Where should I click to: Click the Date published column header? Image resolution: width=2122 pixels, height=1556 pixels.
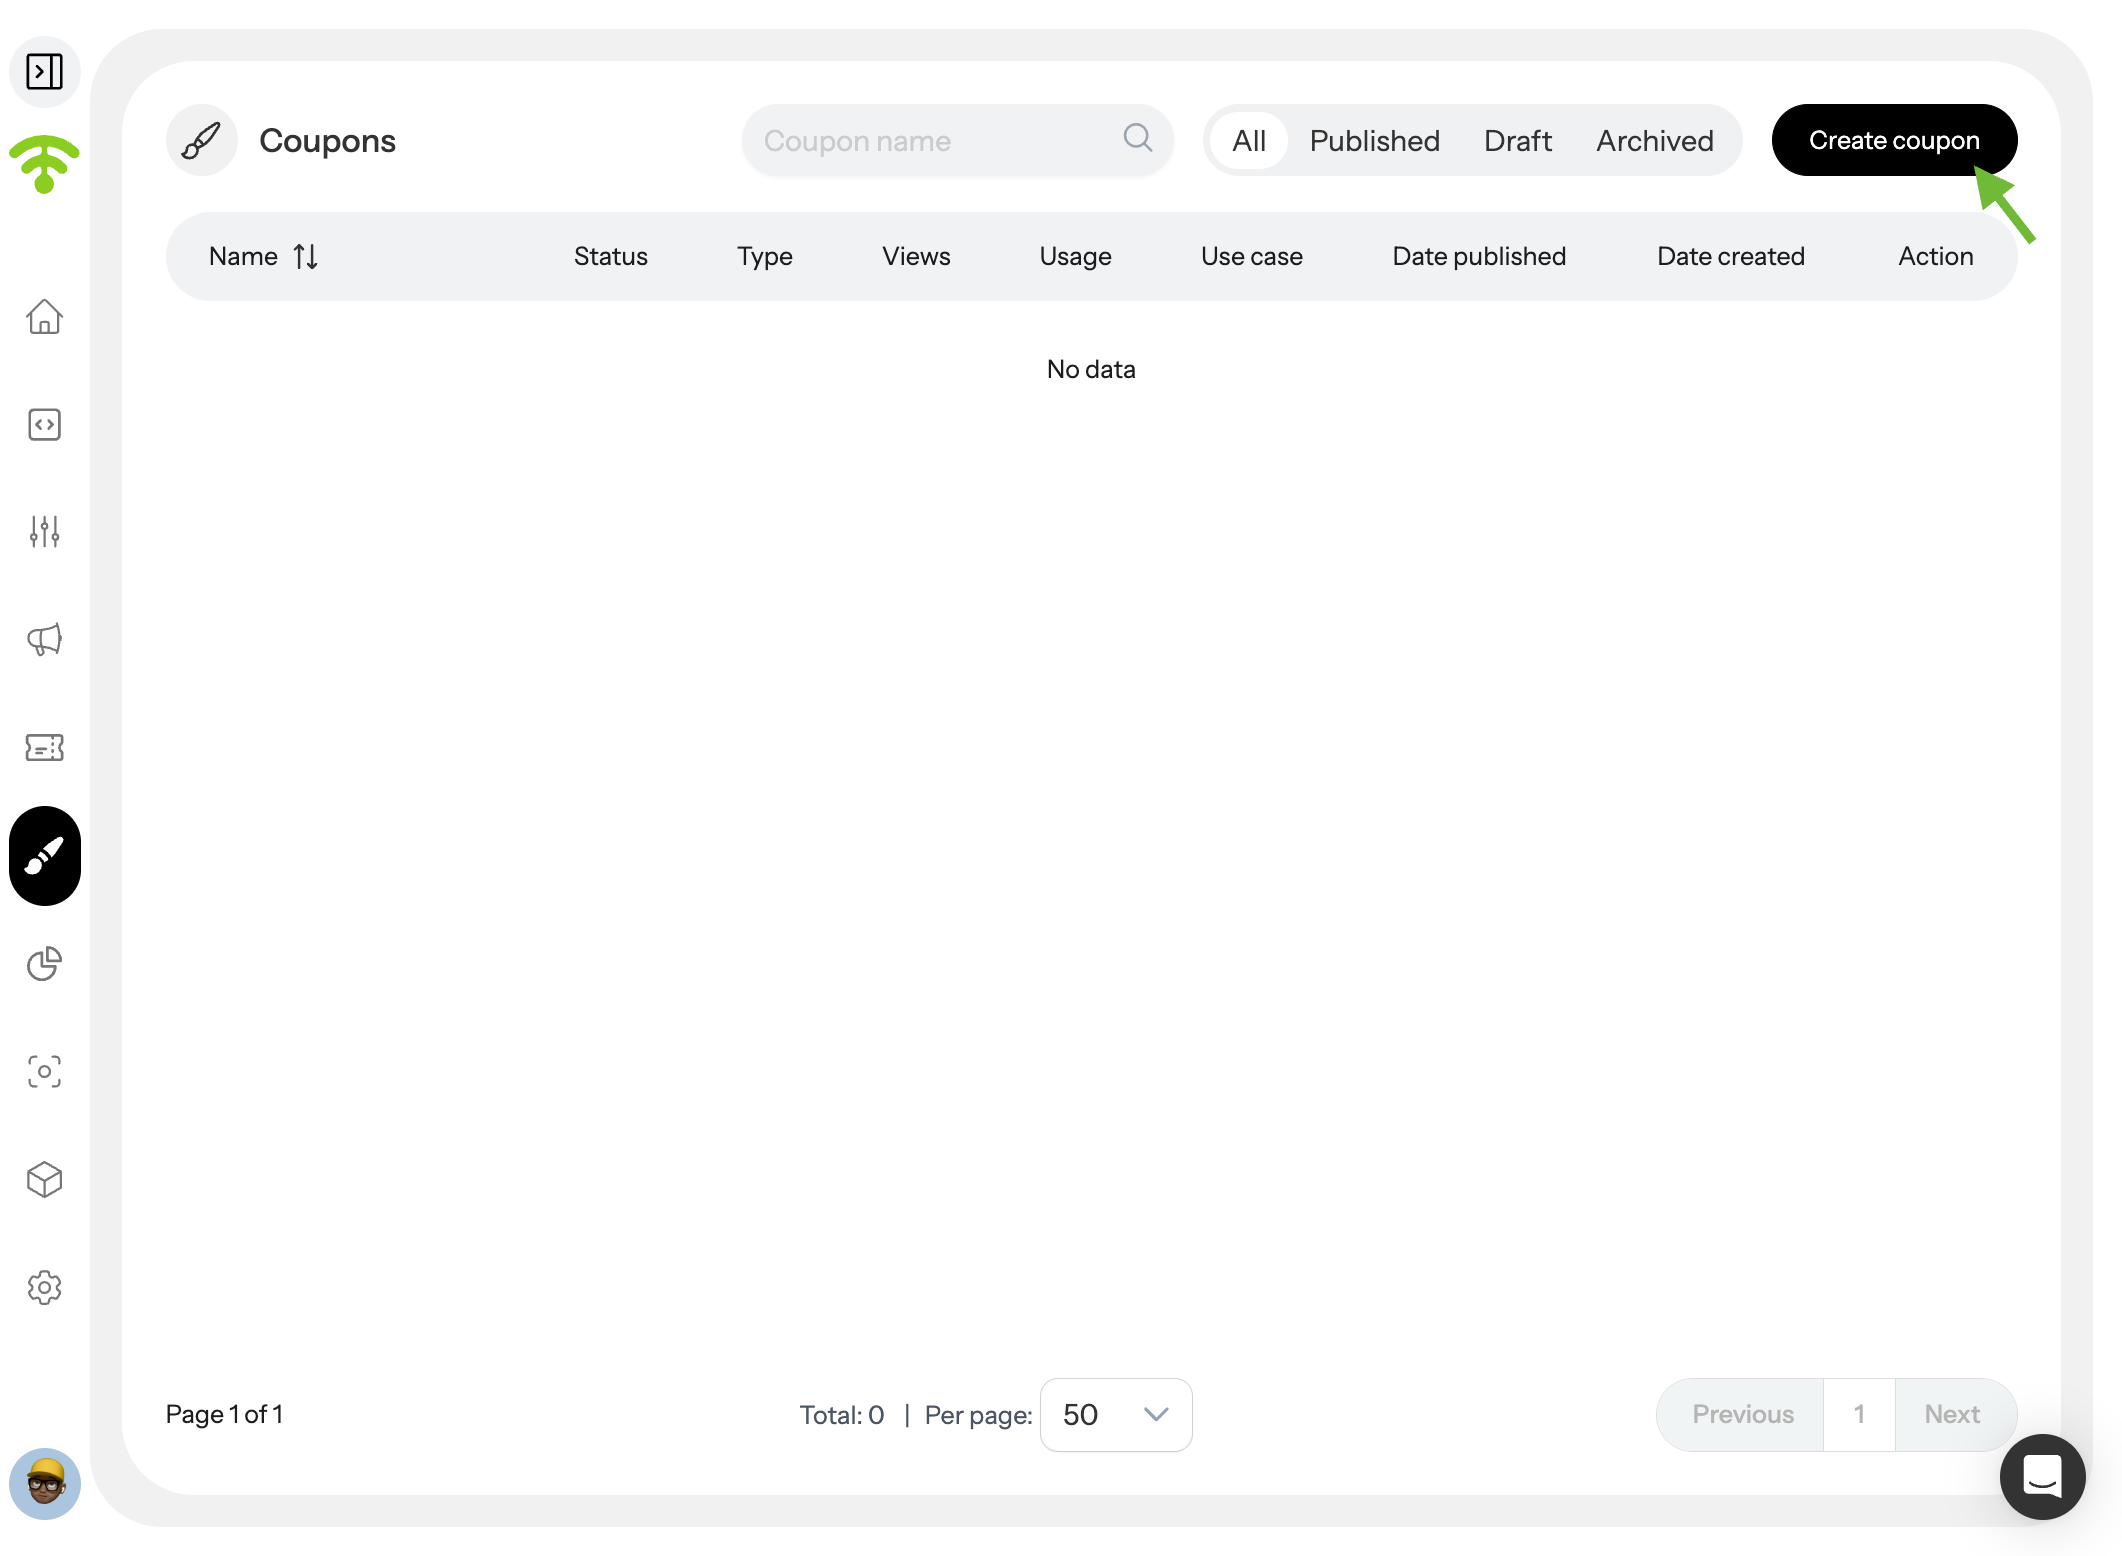1479,257
